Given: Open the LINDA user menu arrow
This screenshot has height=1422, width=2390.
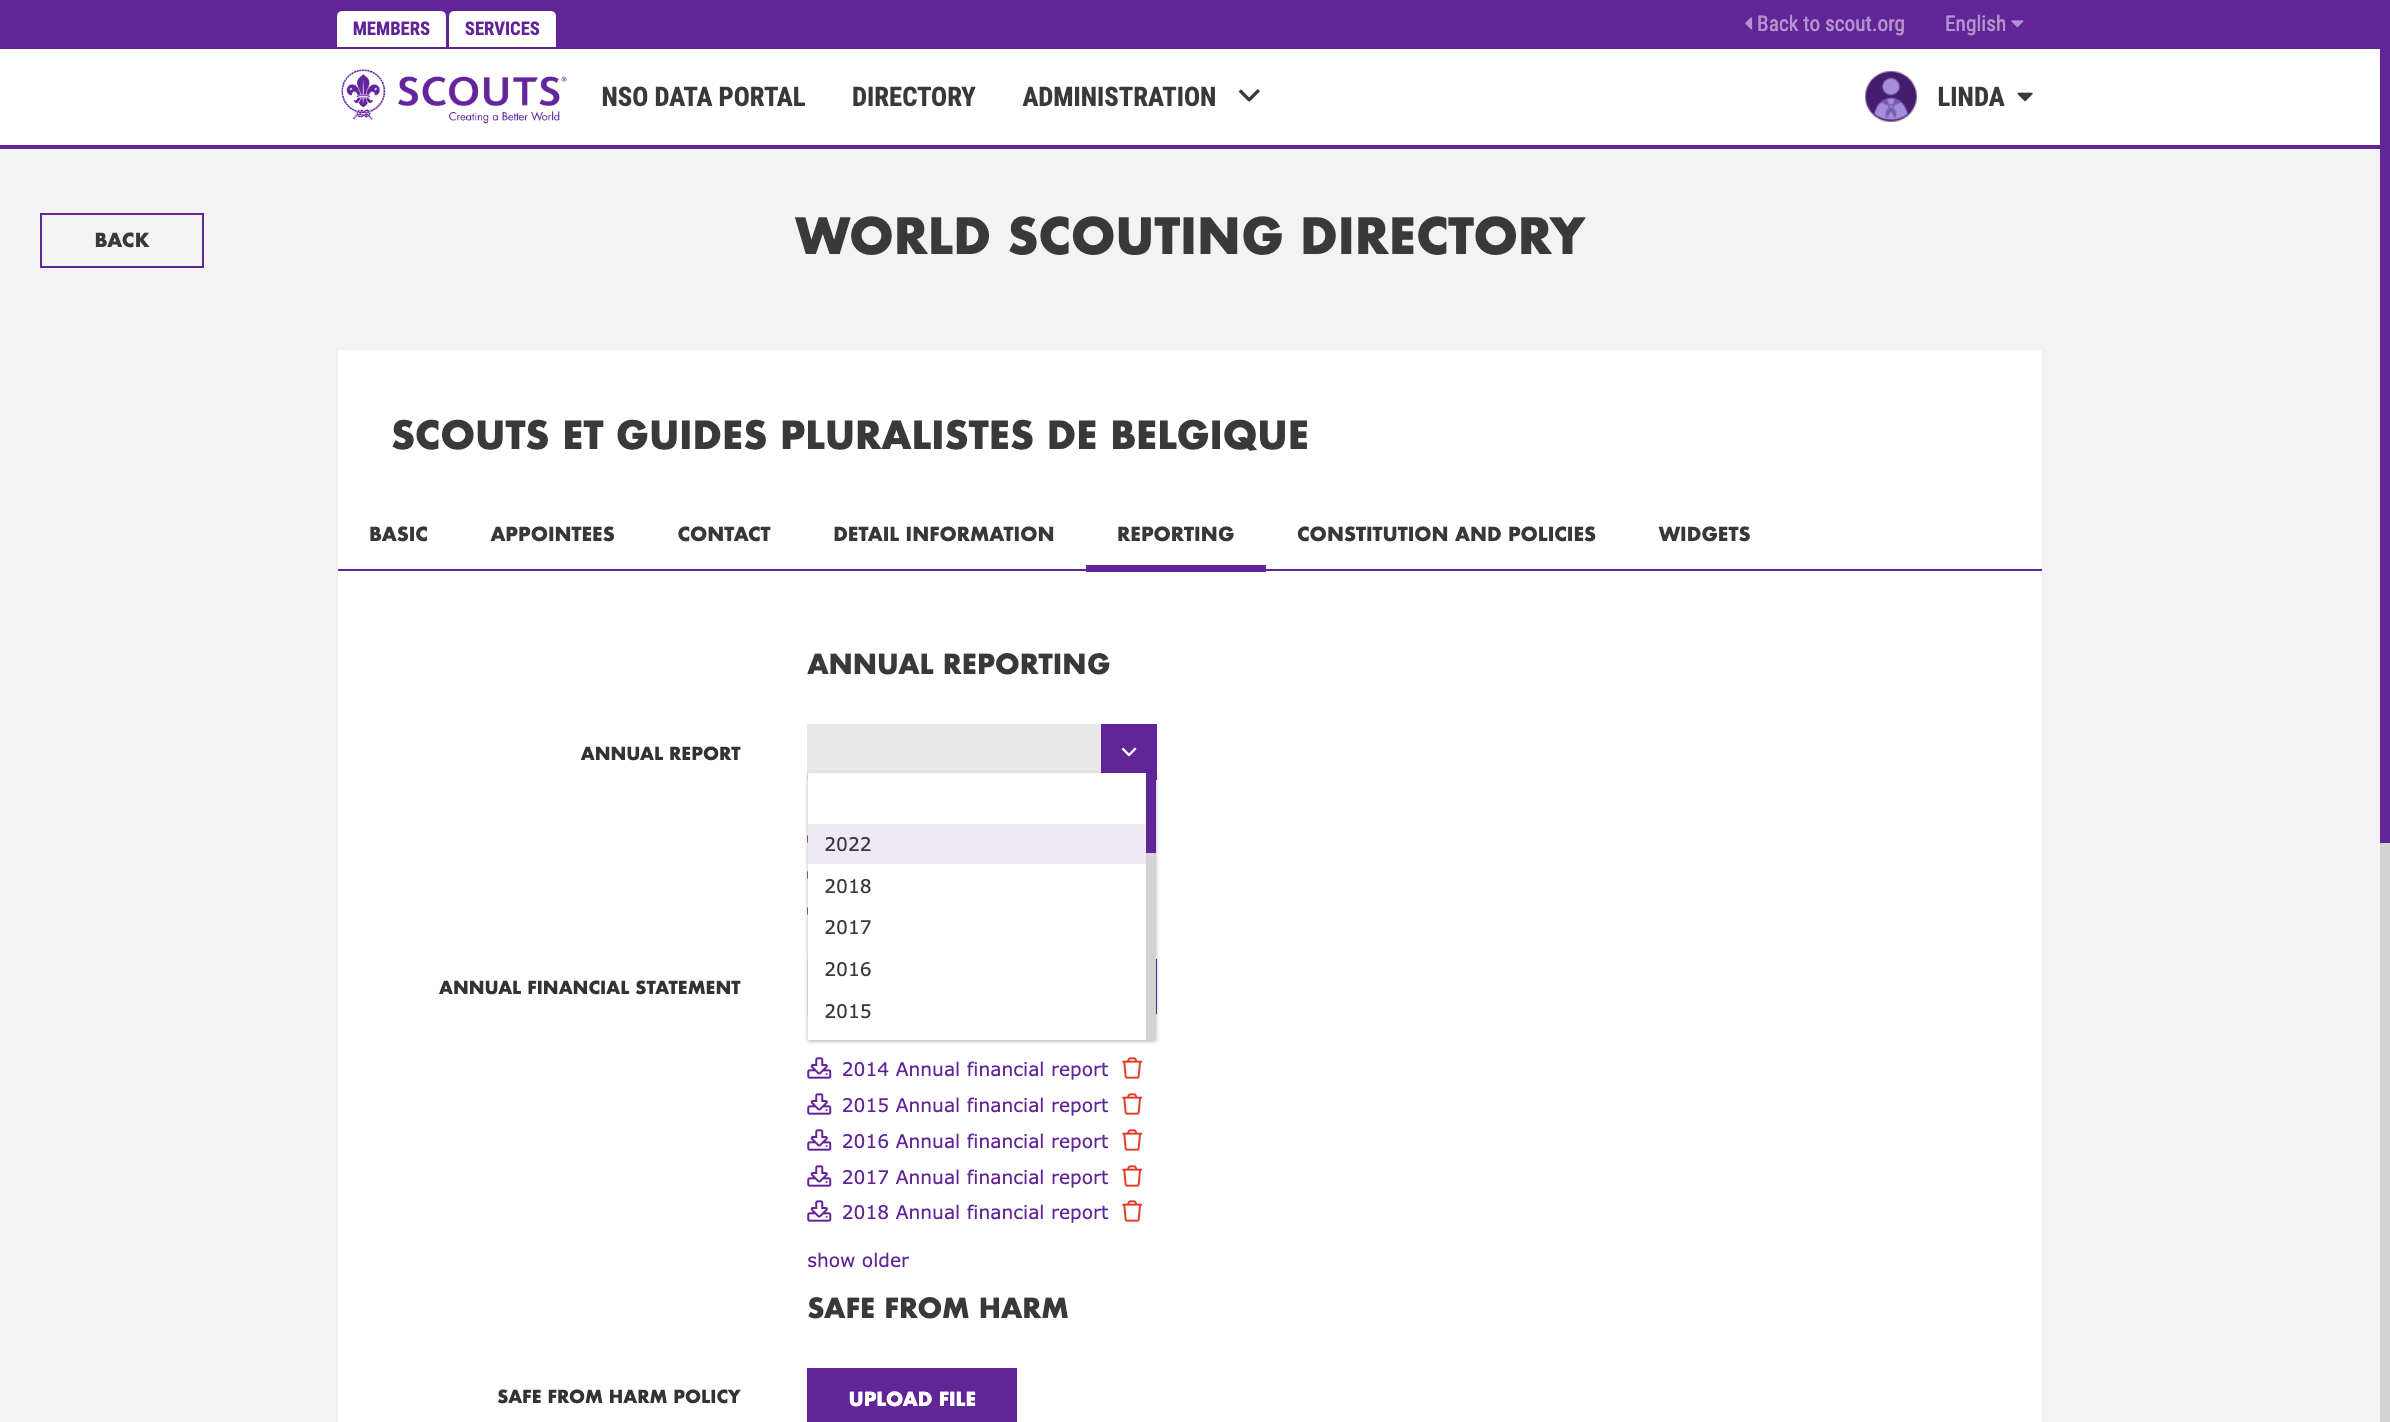Looking at the screenshot, I should point(2025,97).
